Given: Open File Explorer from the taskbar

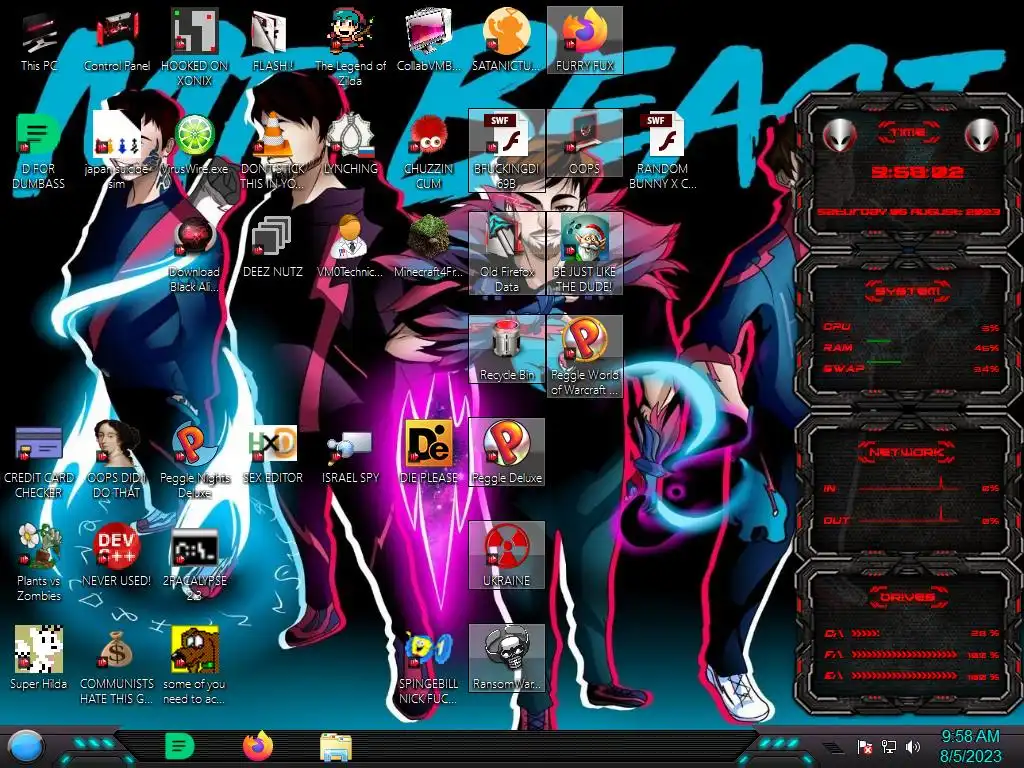Looking at the screenshot, I should pos(336,747).
